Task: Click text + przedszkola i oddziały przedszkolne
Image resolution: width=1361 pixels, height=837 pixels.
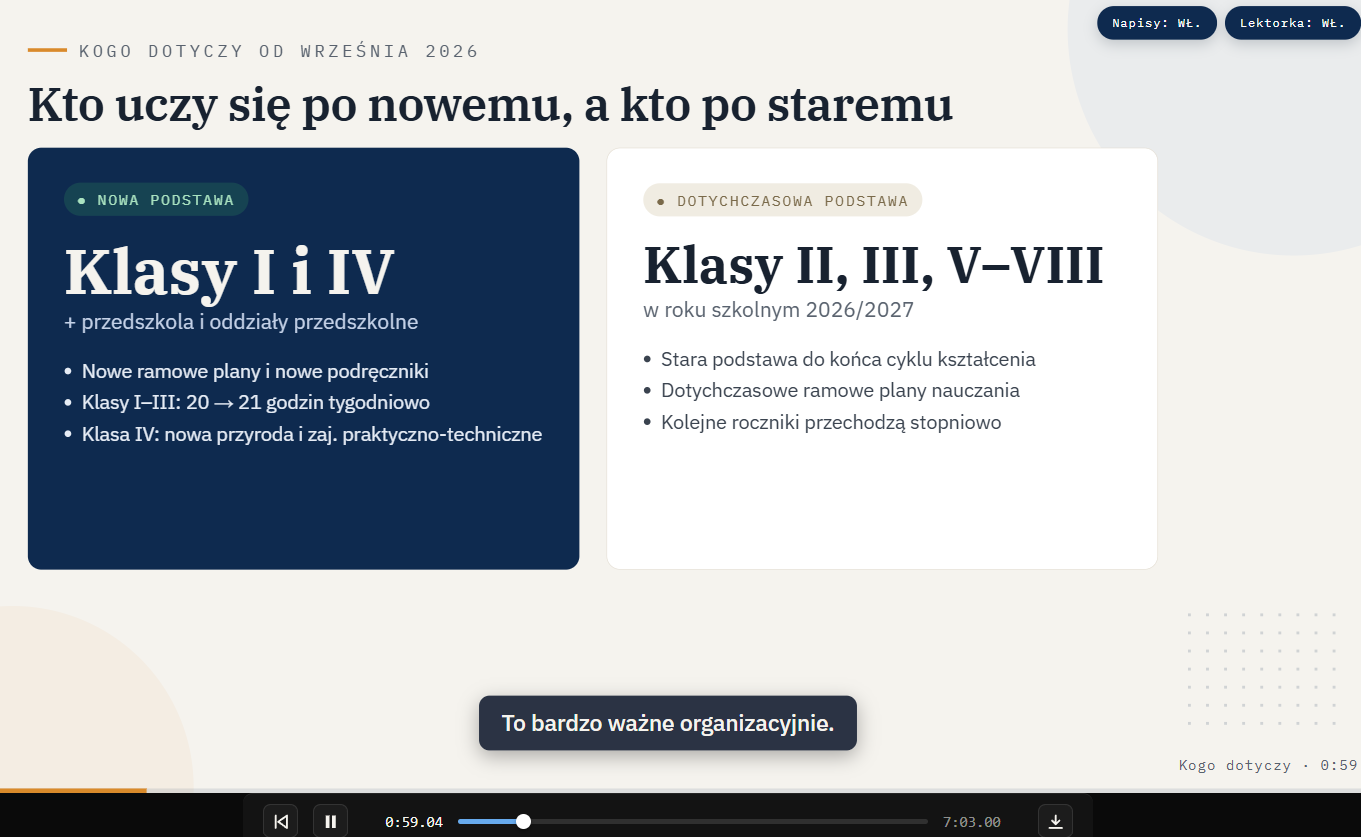Action: (241, 322)
